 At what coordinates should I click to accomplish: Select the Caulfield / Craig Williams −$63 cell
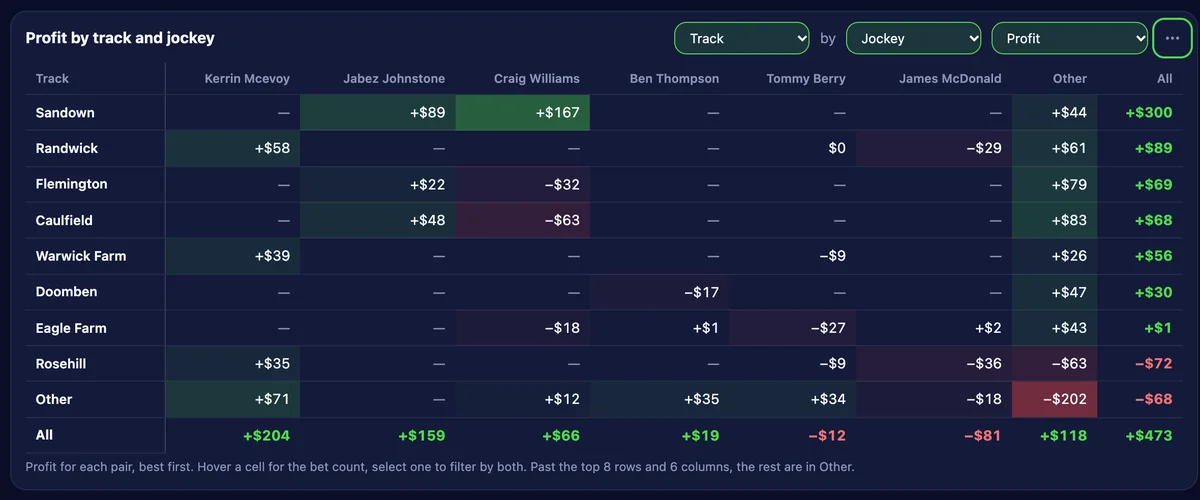click(523, 220)
